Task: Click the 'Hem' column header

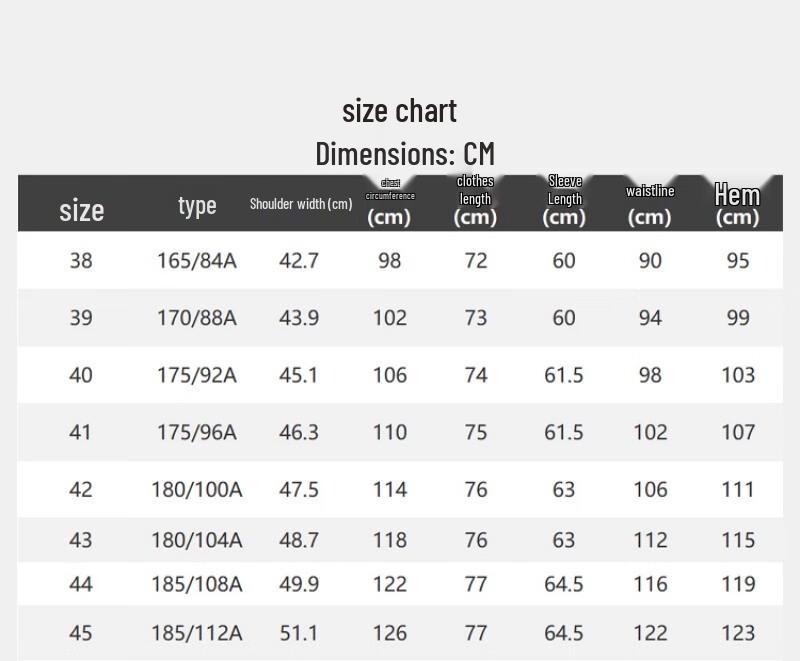Action: pos(737,204)
